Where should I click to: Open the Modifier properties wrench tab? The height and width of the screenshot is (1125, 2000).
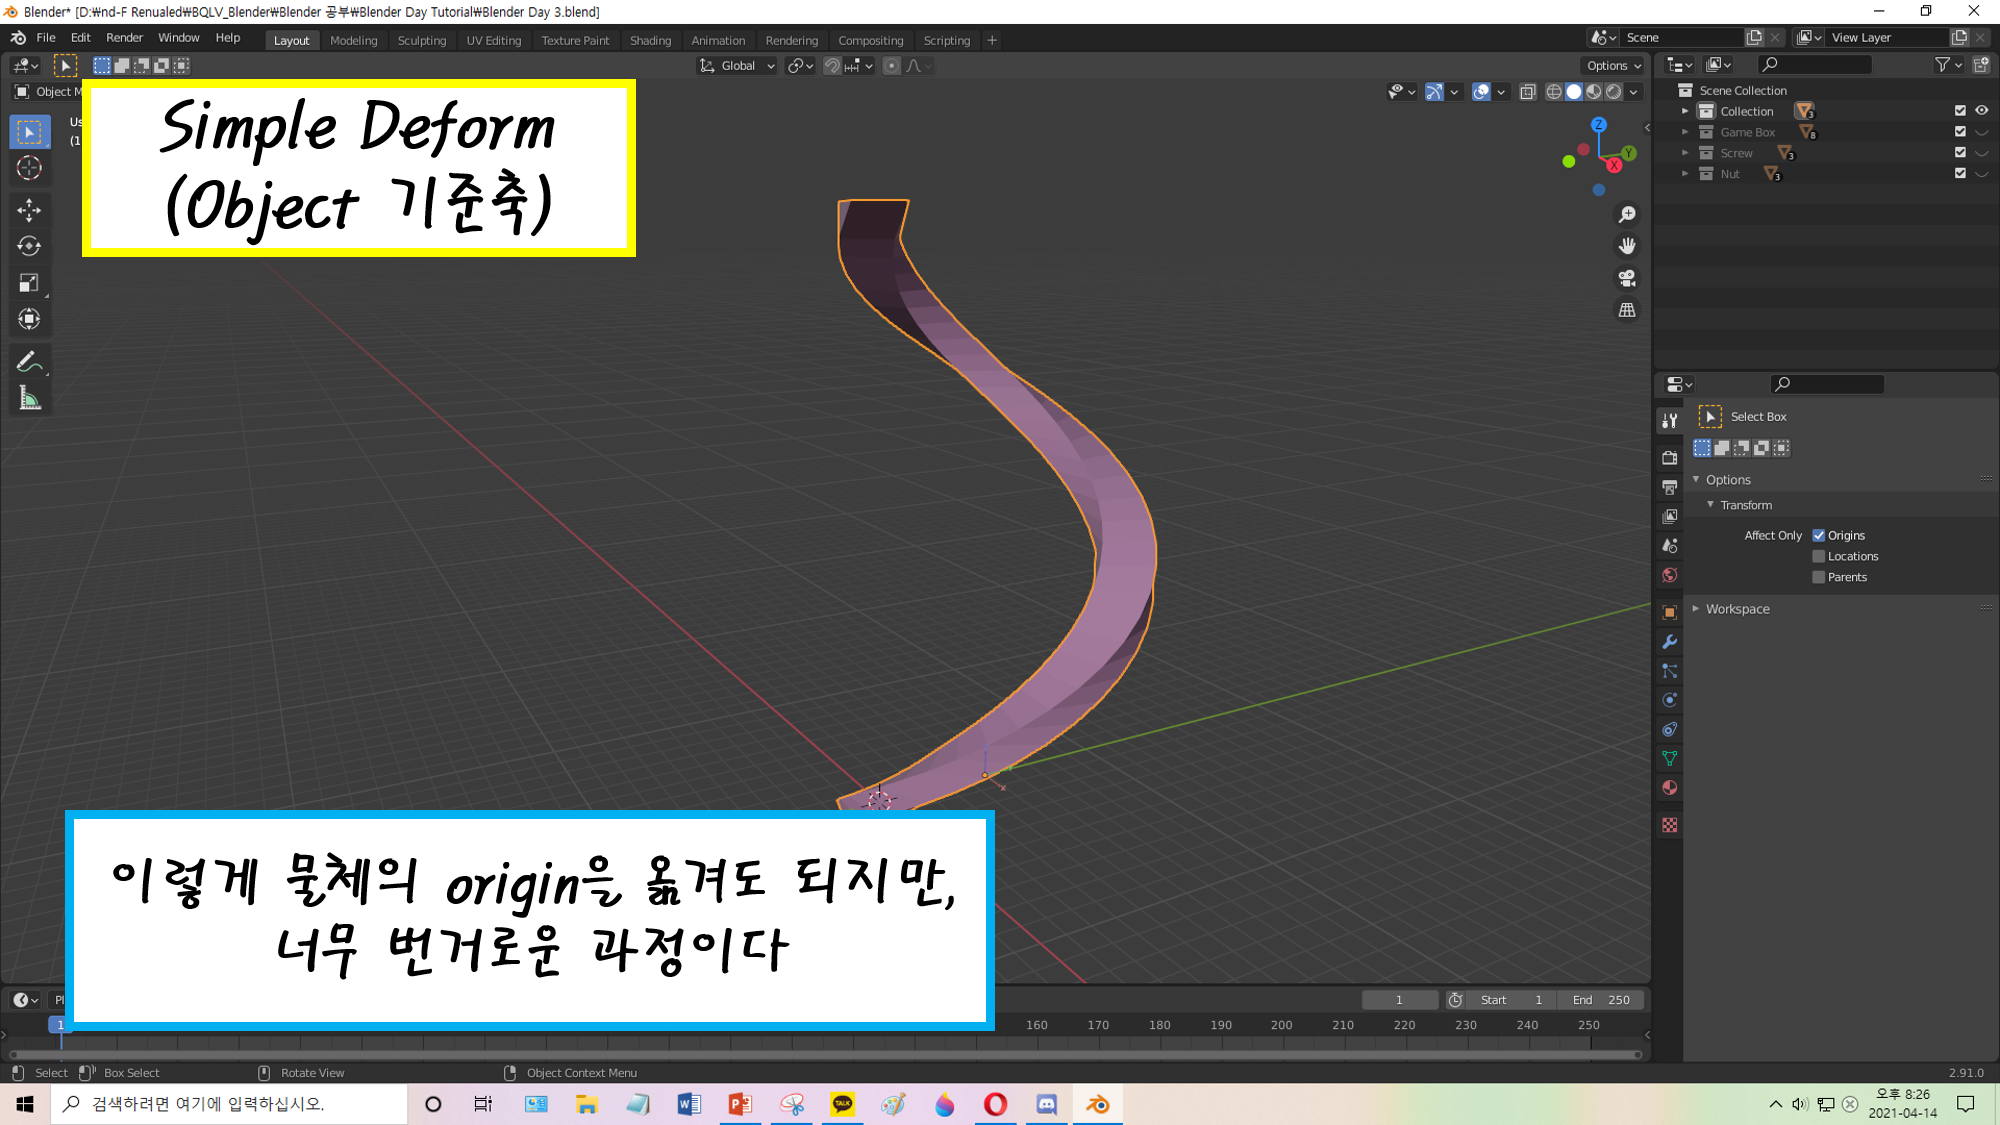[1669, 642]
